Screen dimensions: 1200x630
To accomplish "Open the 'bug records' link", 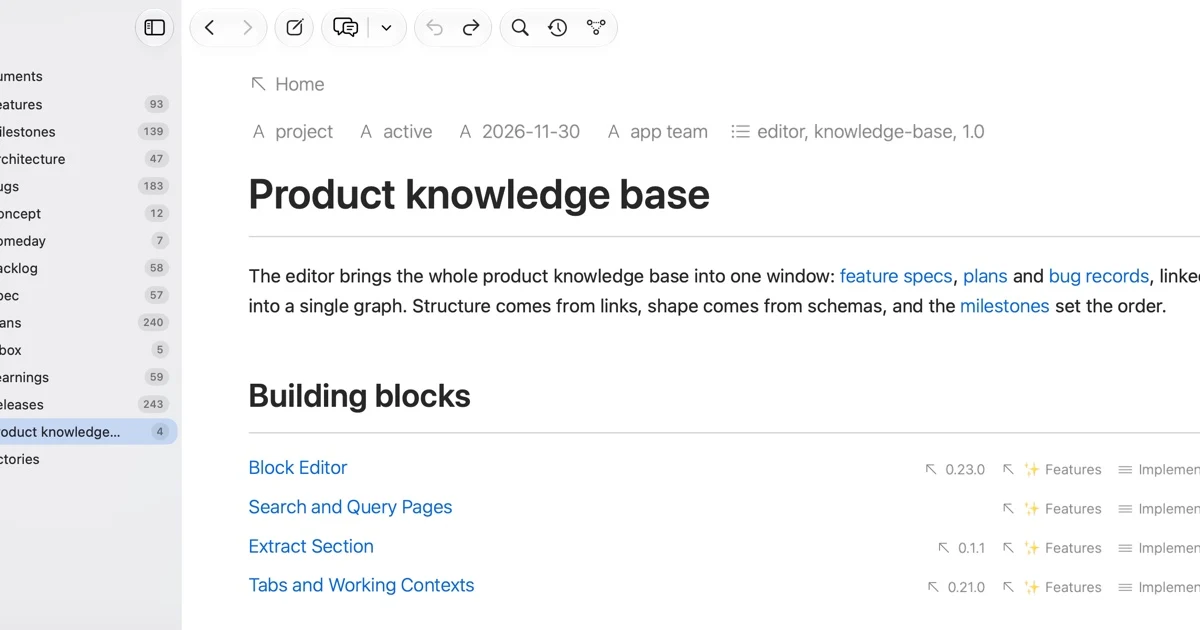I will point(1099,276).
